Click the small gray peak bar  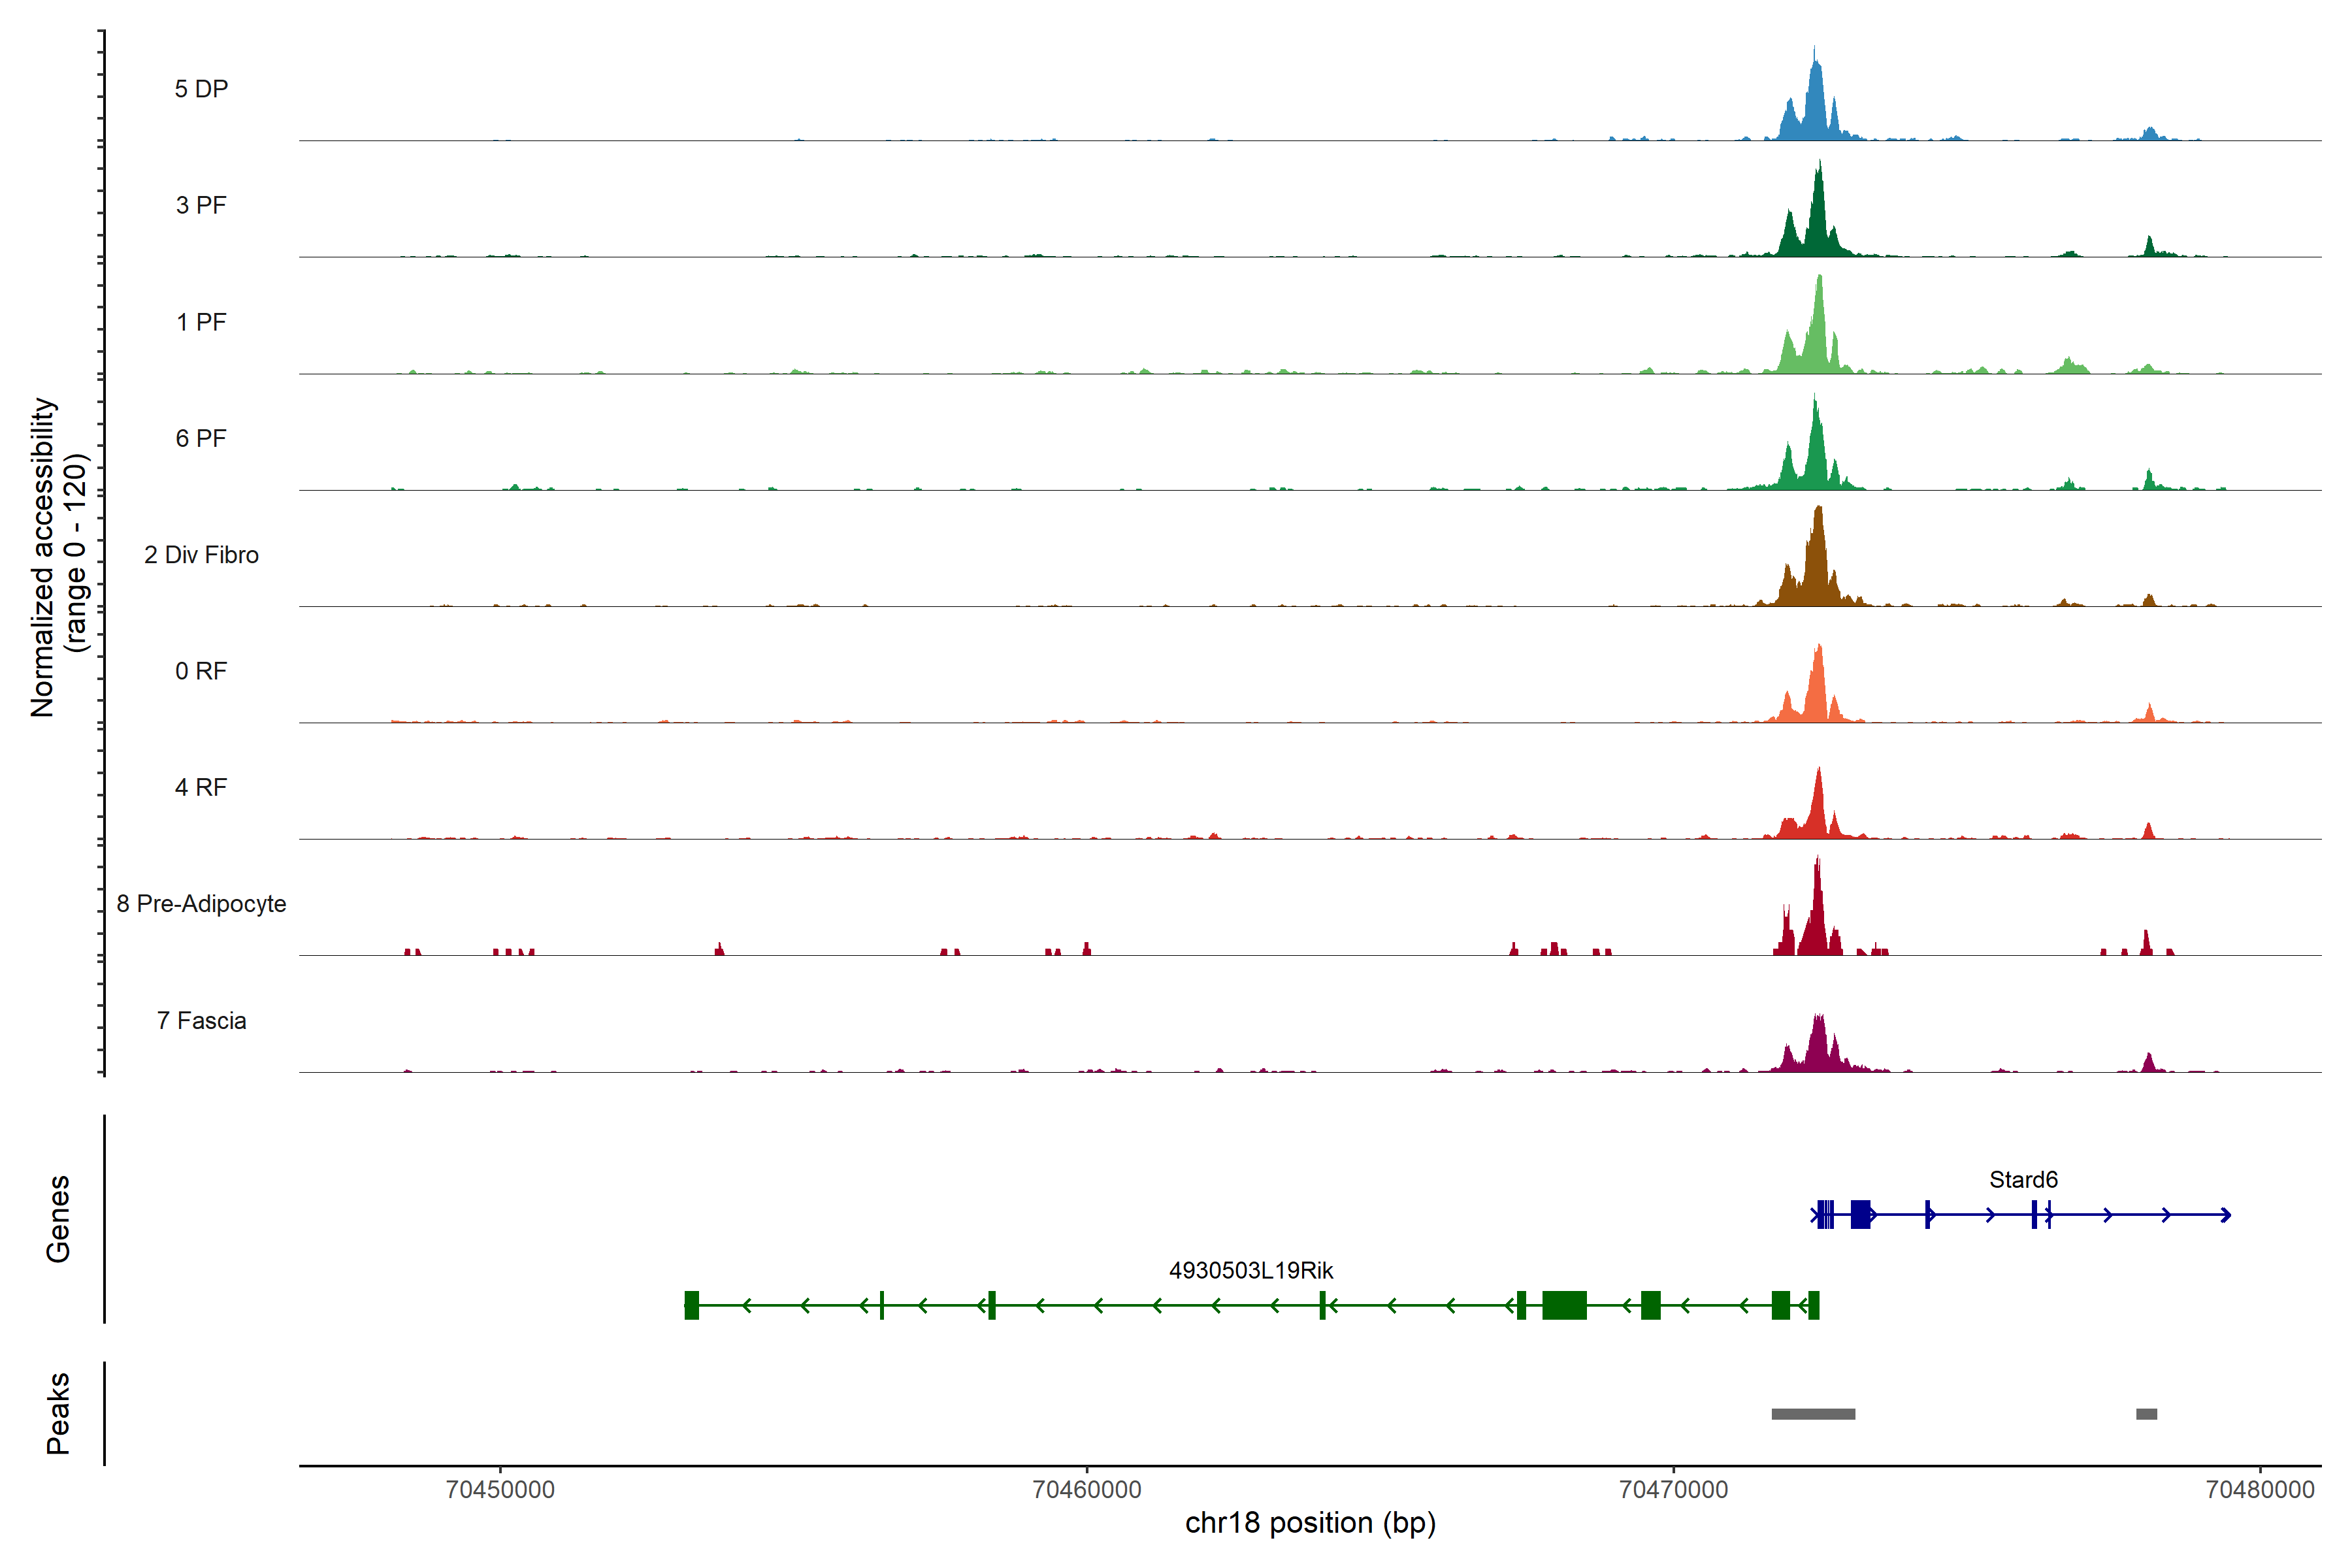(x=2146, y=1414)
